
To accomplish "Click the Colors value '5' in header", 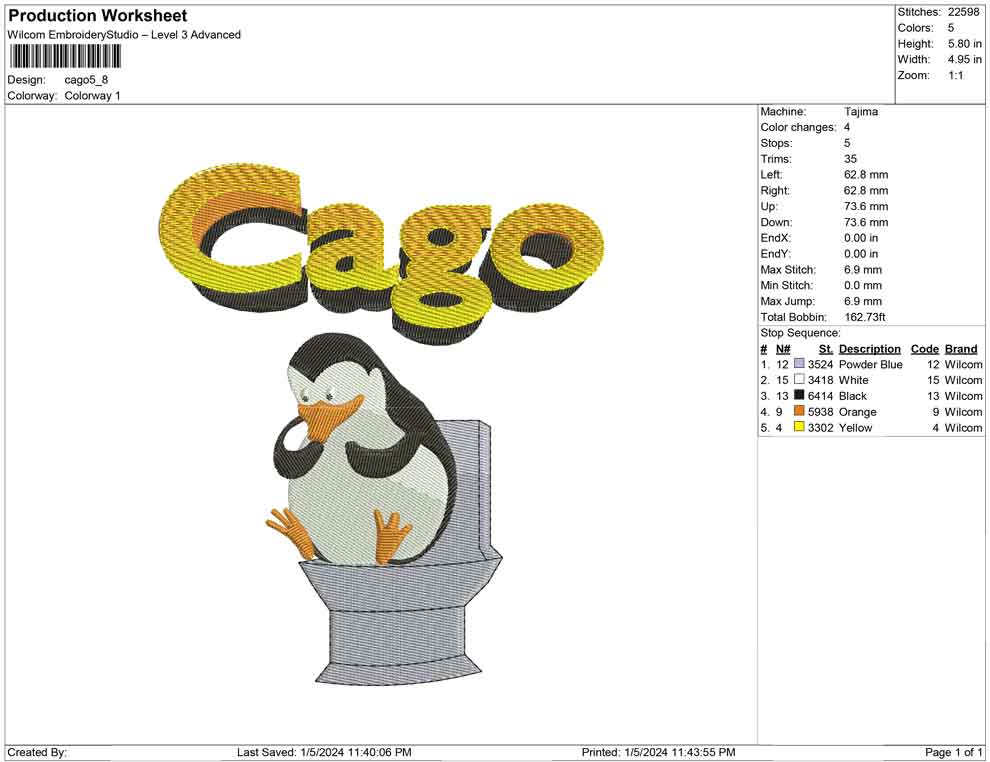I will tap(951, 28).
